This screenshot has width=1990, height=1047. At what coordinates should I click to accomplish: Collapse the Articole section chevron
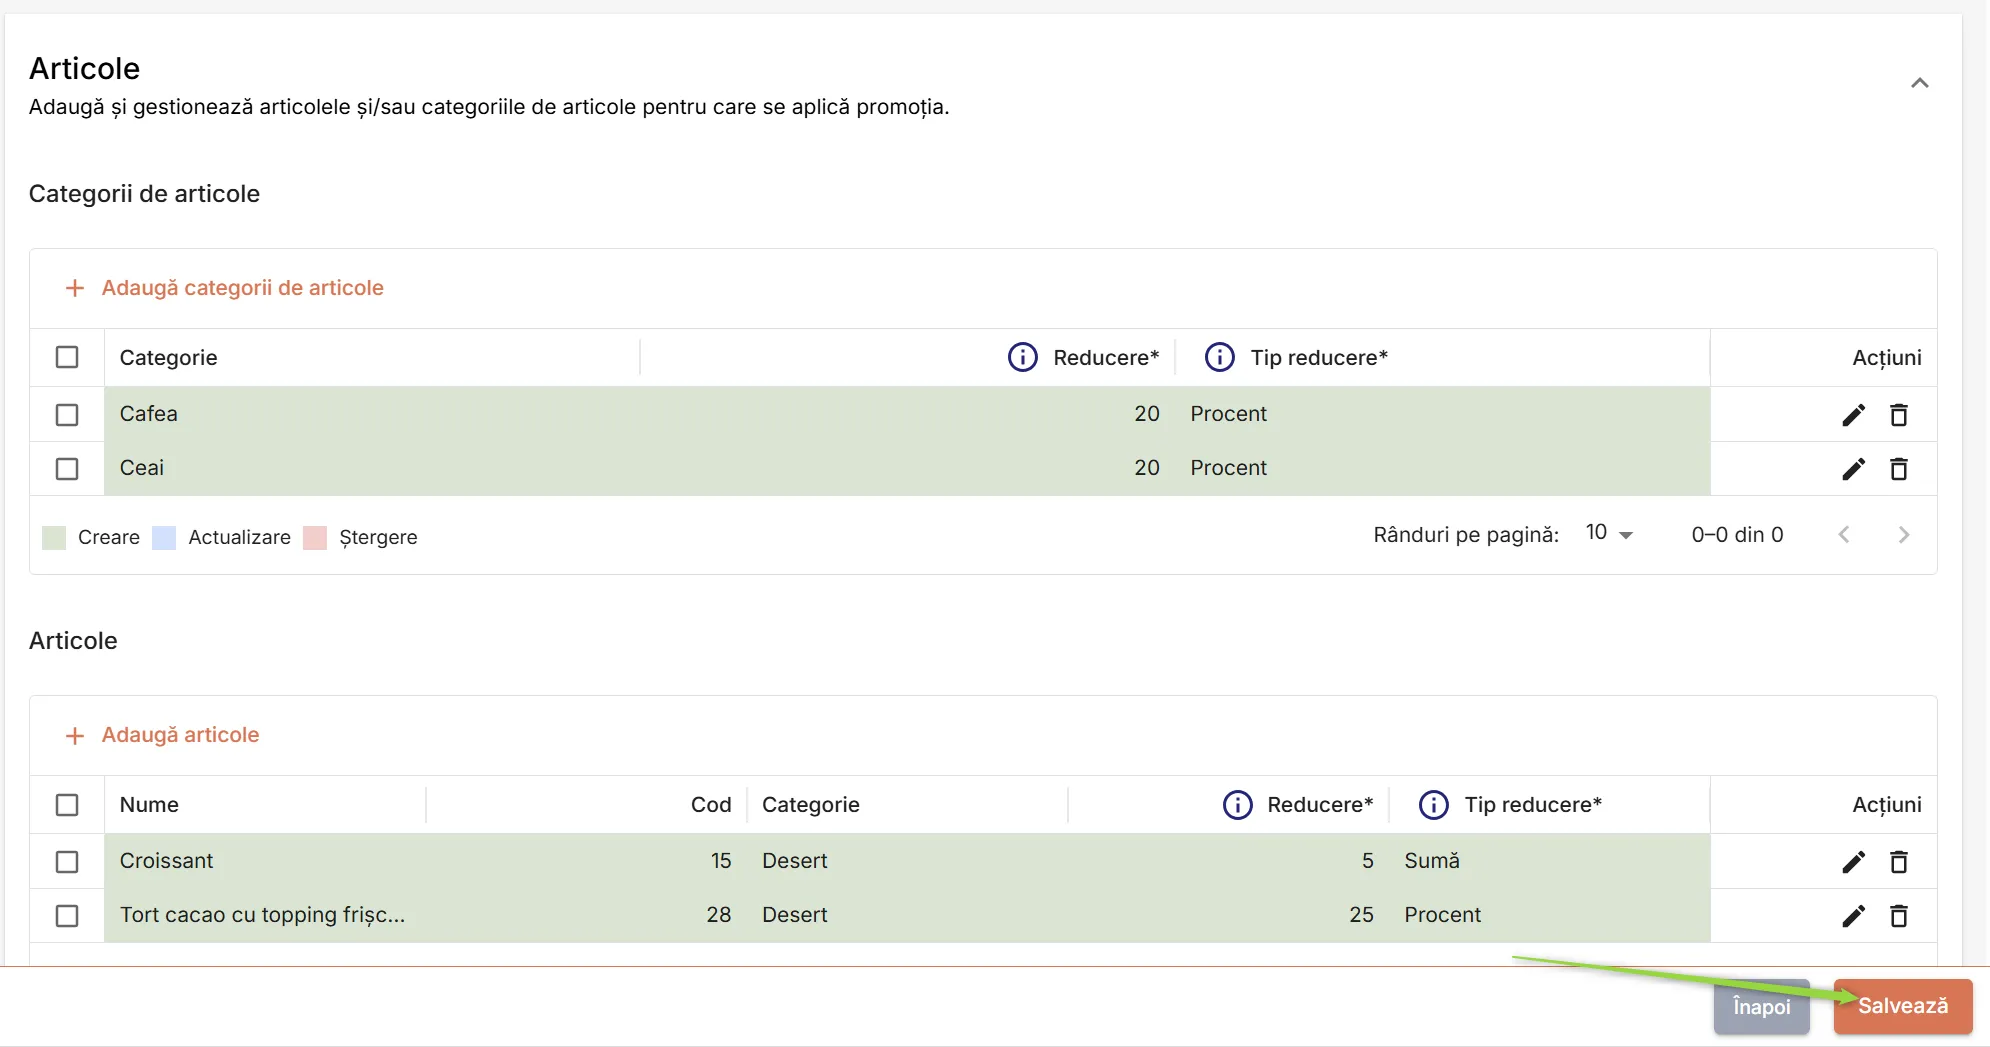tap(1919, 83)
